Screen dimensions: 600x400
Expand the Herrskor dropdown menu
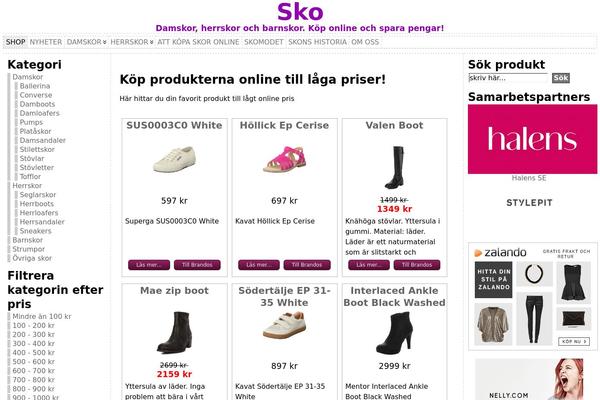pyautogui.click(x=132, y=42)
